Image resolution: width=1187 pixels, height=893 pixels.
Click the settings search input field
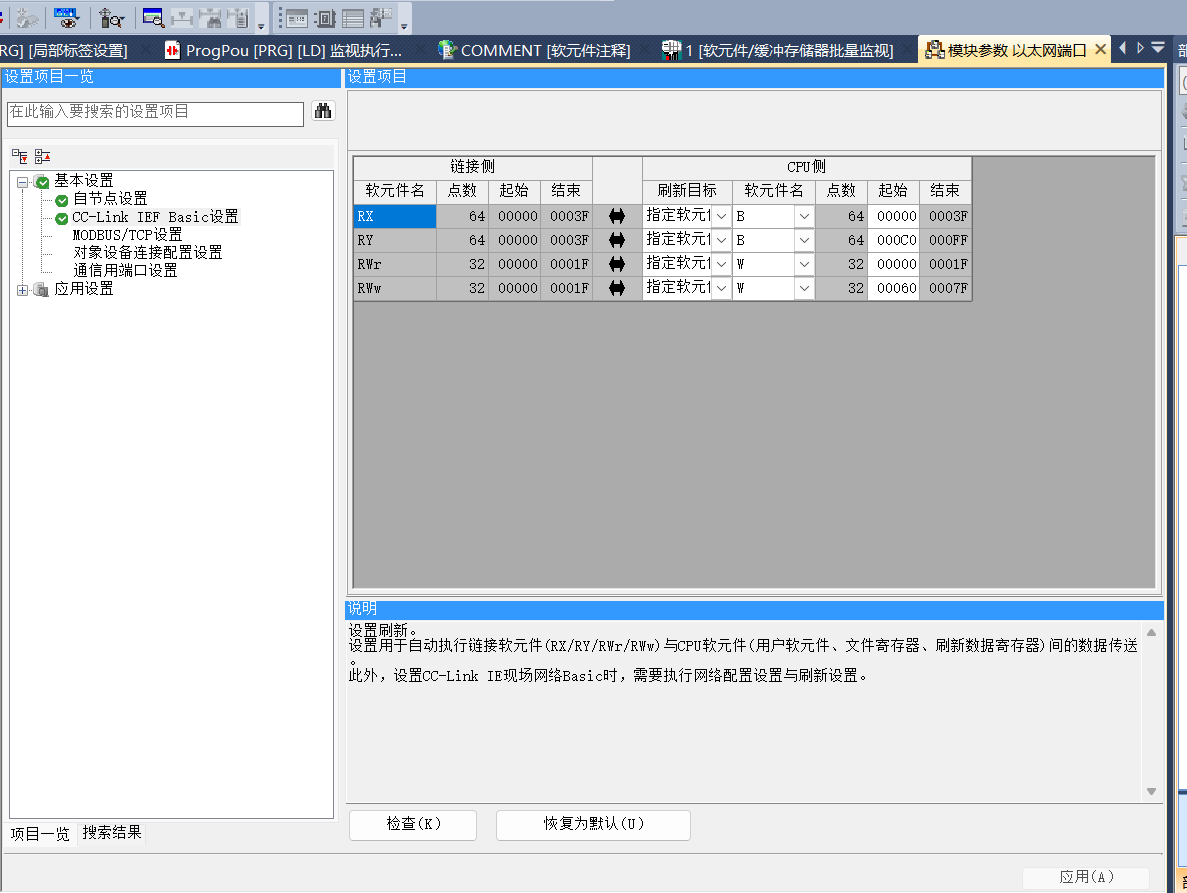[x=155, y=113]
